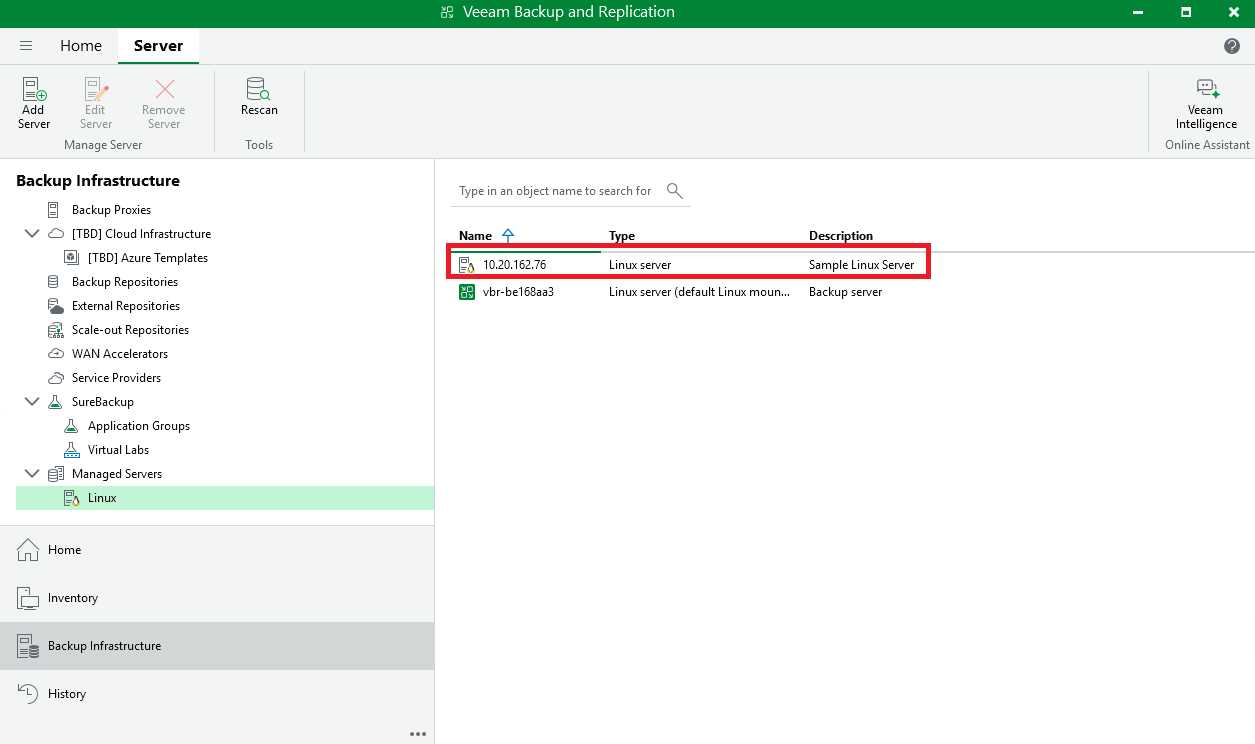Click 'Linux server (default Linux moun...' type cell
The width and height of the screenshot is (1255, 744).
coord(699,292)
